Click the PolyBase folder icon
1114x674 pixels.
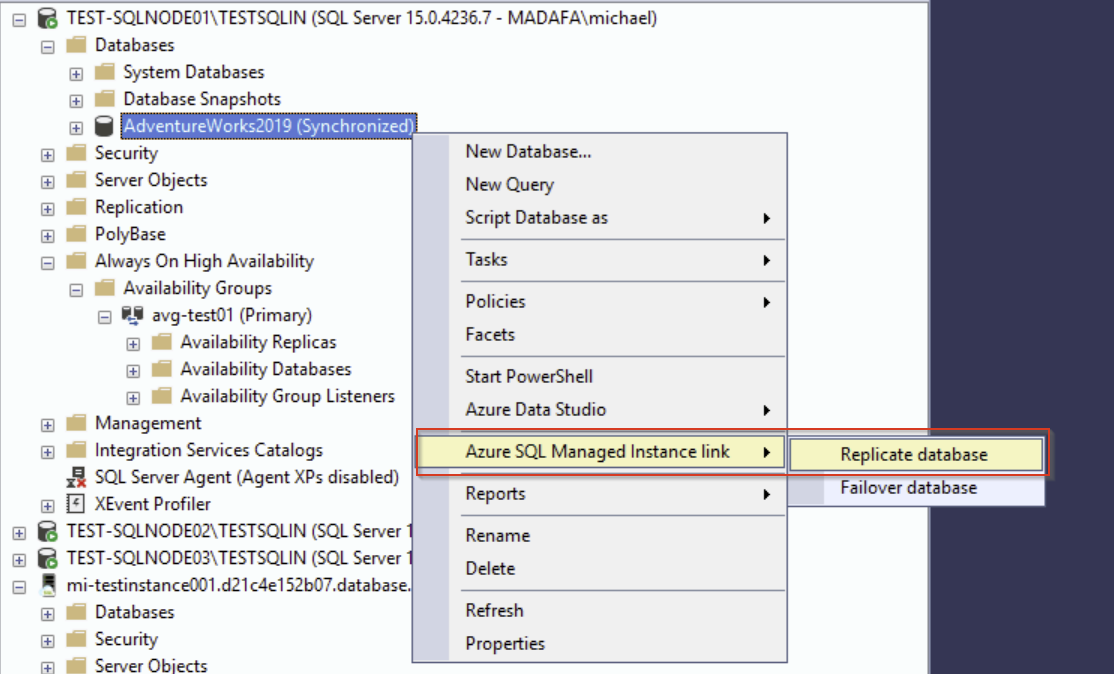[x=76, y=234]
